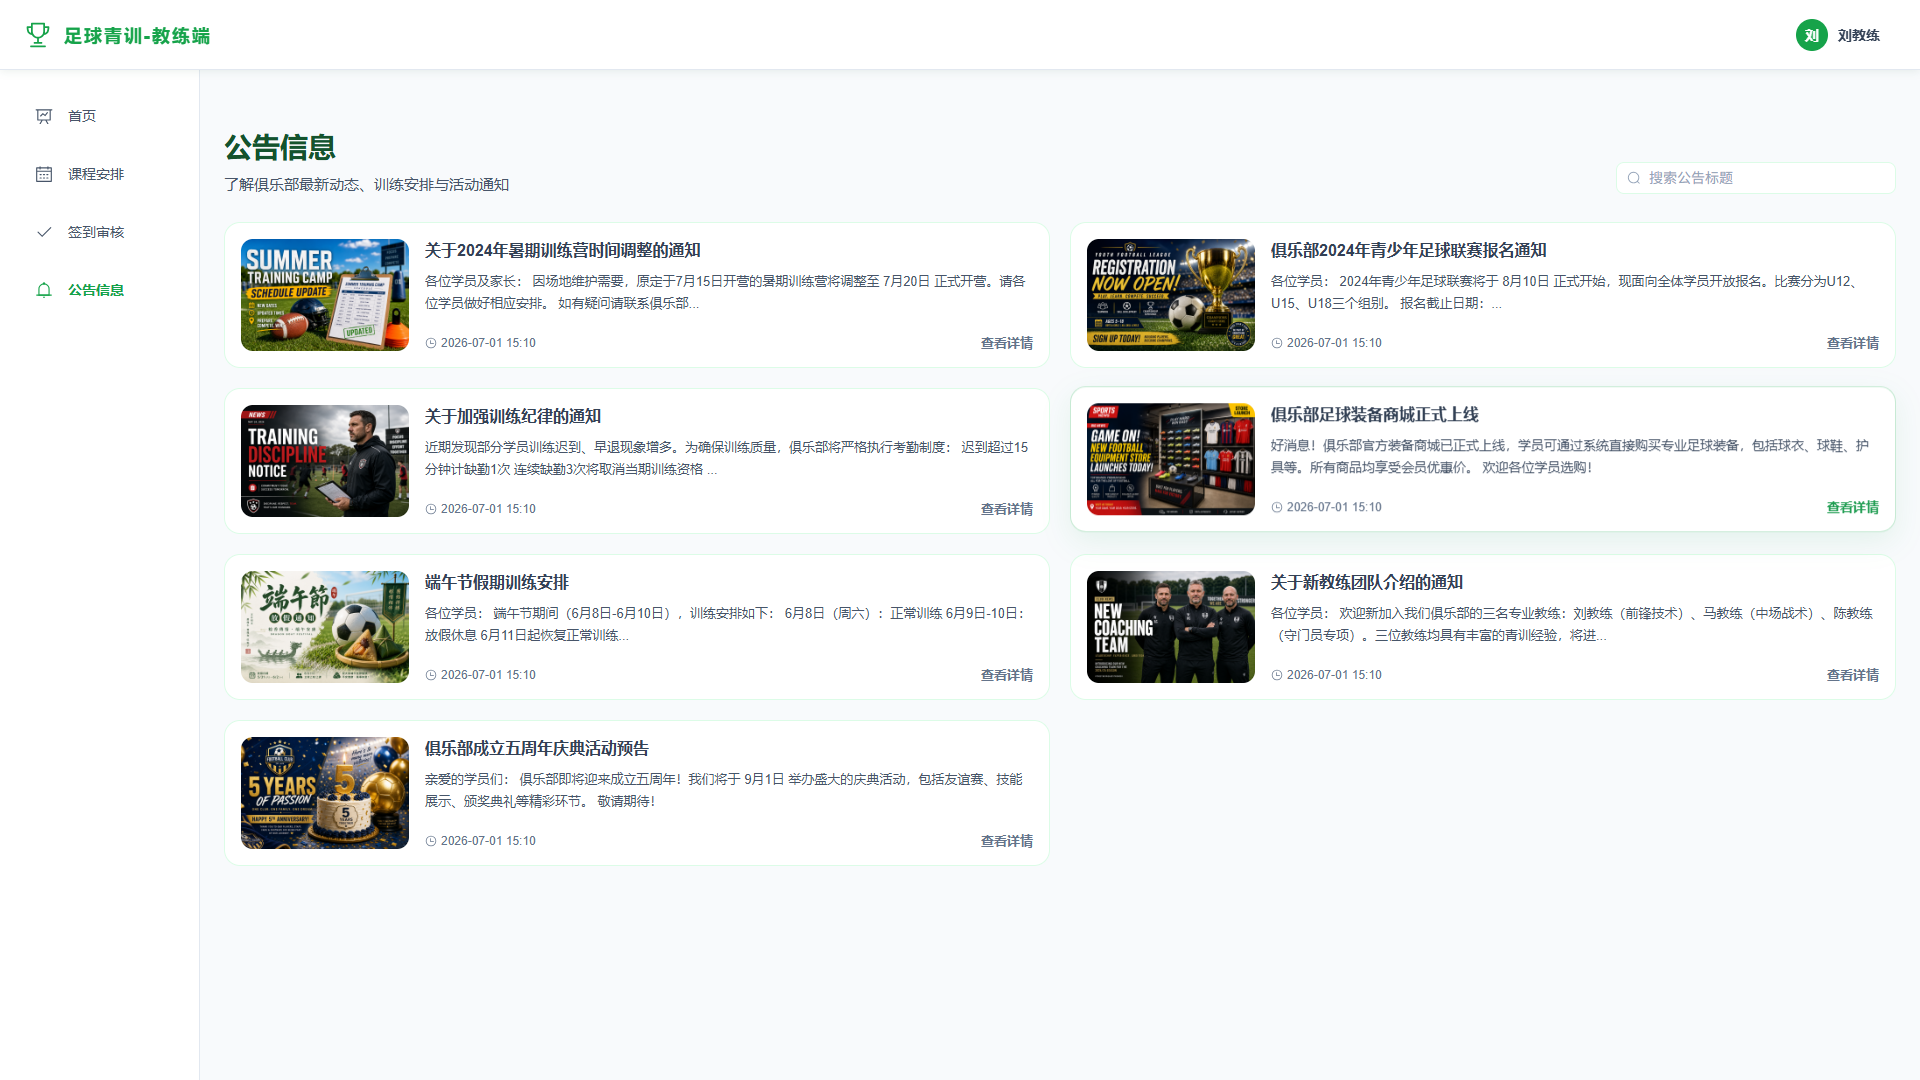Click title 俱乐部成立五周年庆典活动预告
This screenshot has width=1920, height=1080.
(537, 748)
